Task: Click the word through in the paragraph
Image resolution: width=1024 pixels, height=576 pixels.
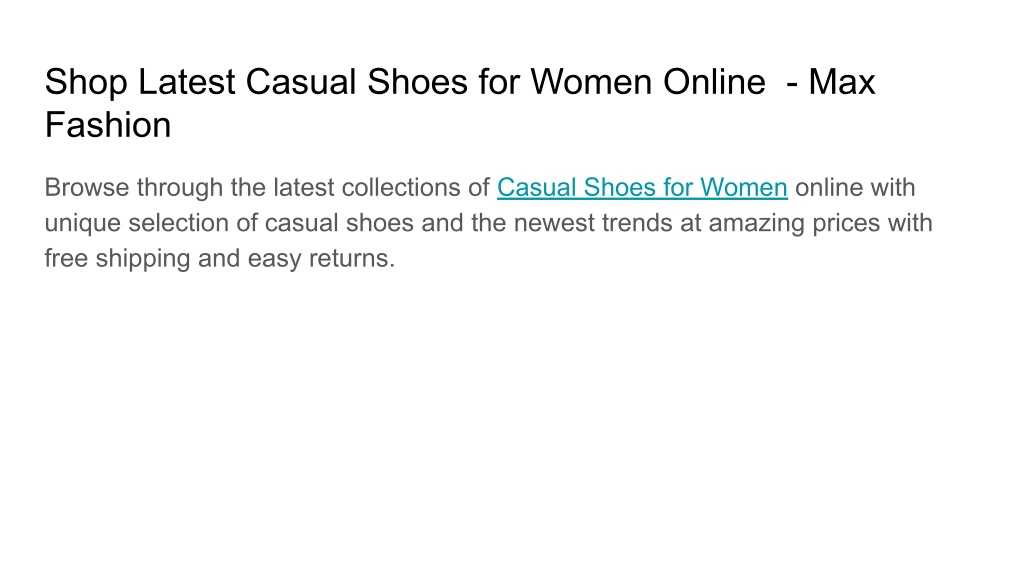Action: tap(180, 188)
